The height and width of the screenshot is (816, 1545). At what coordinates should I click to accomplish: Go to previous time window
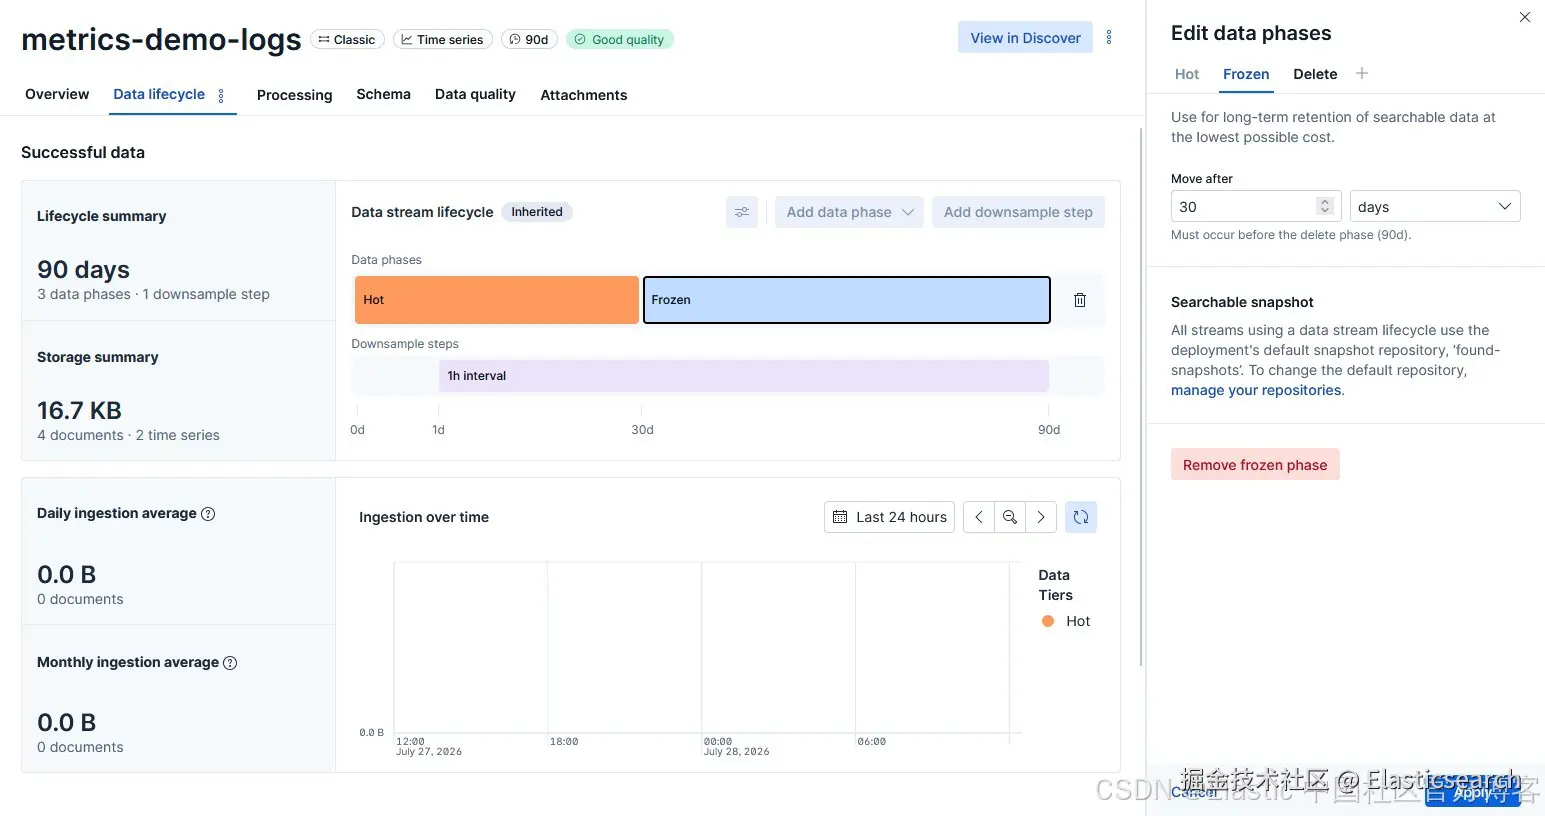tap(979, 517)
